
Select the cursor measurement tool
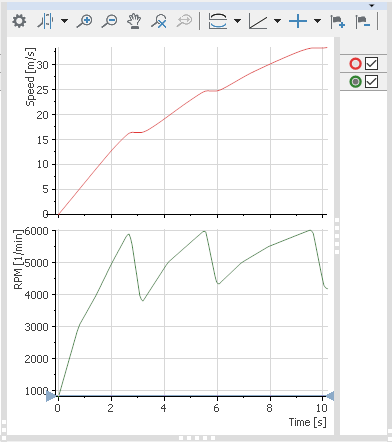click(45, 21)
